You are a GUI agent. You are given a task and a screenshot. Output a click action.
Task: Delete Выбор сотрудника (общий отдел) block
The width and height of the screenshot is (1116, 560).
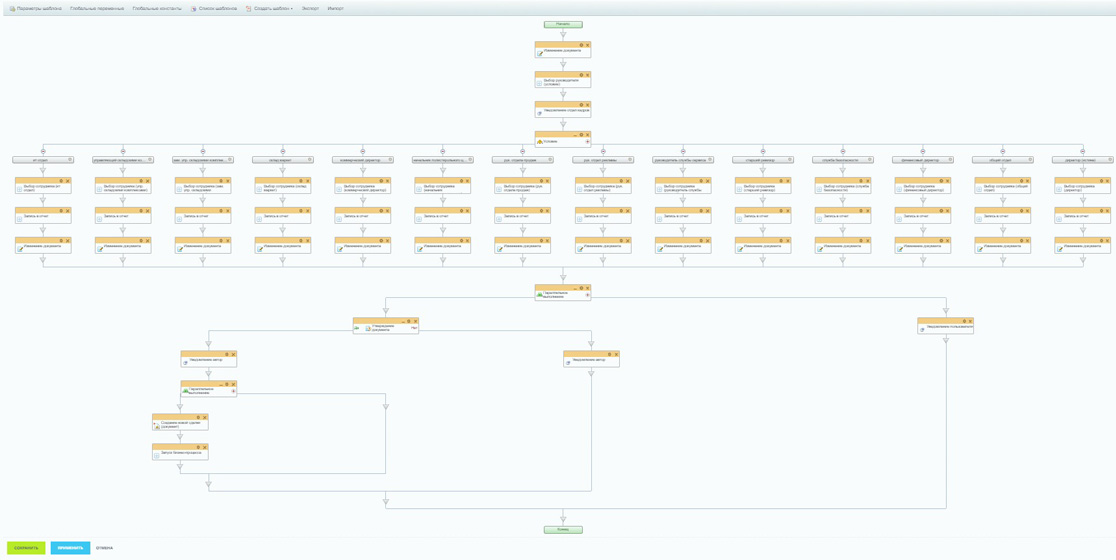[1025, 181]
